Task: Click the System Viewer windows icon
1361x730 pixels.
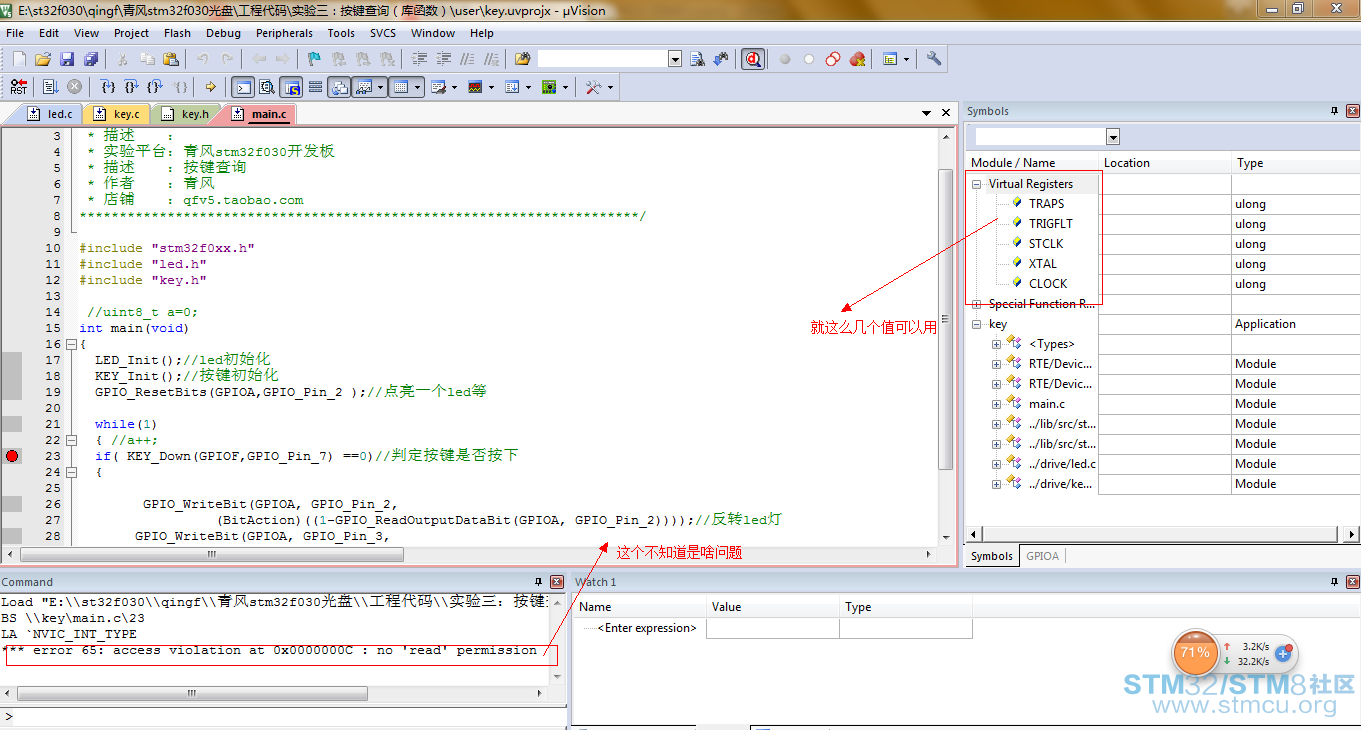Action: pos(548,87)
